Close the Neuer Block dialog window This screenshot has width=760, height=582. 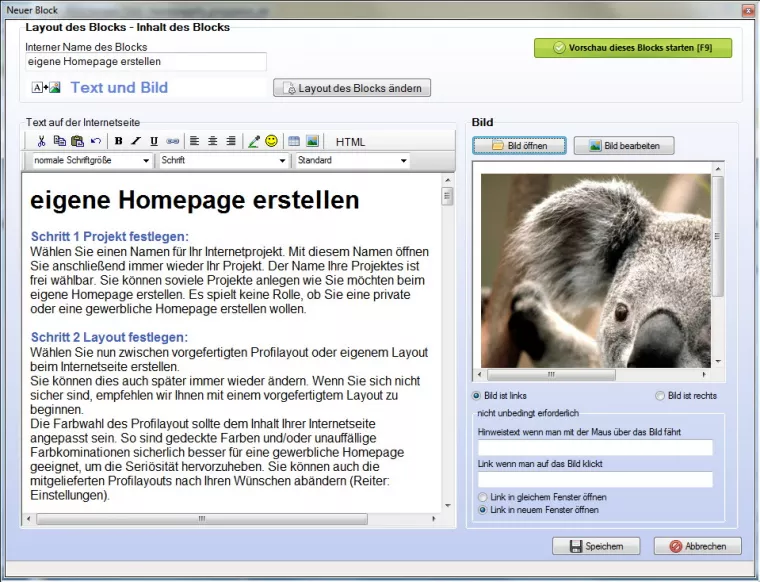(748, 10)
